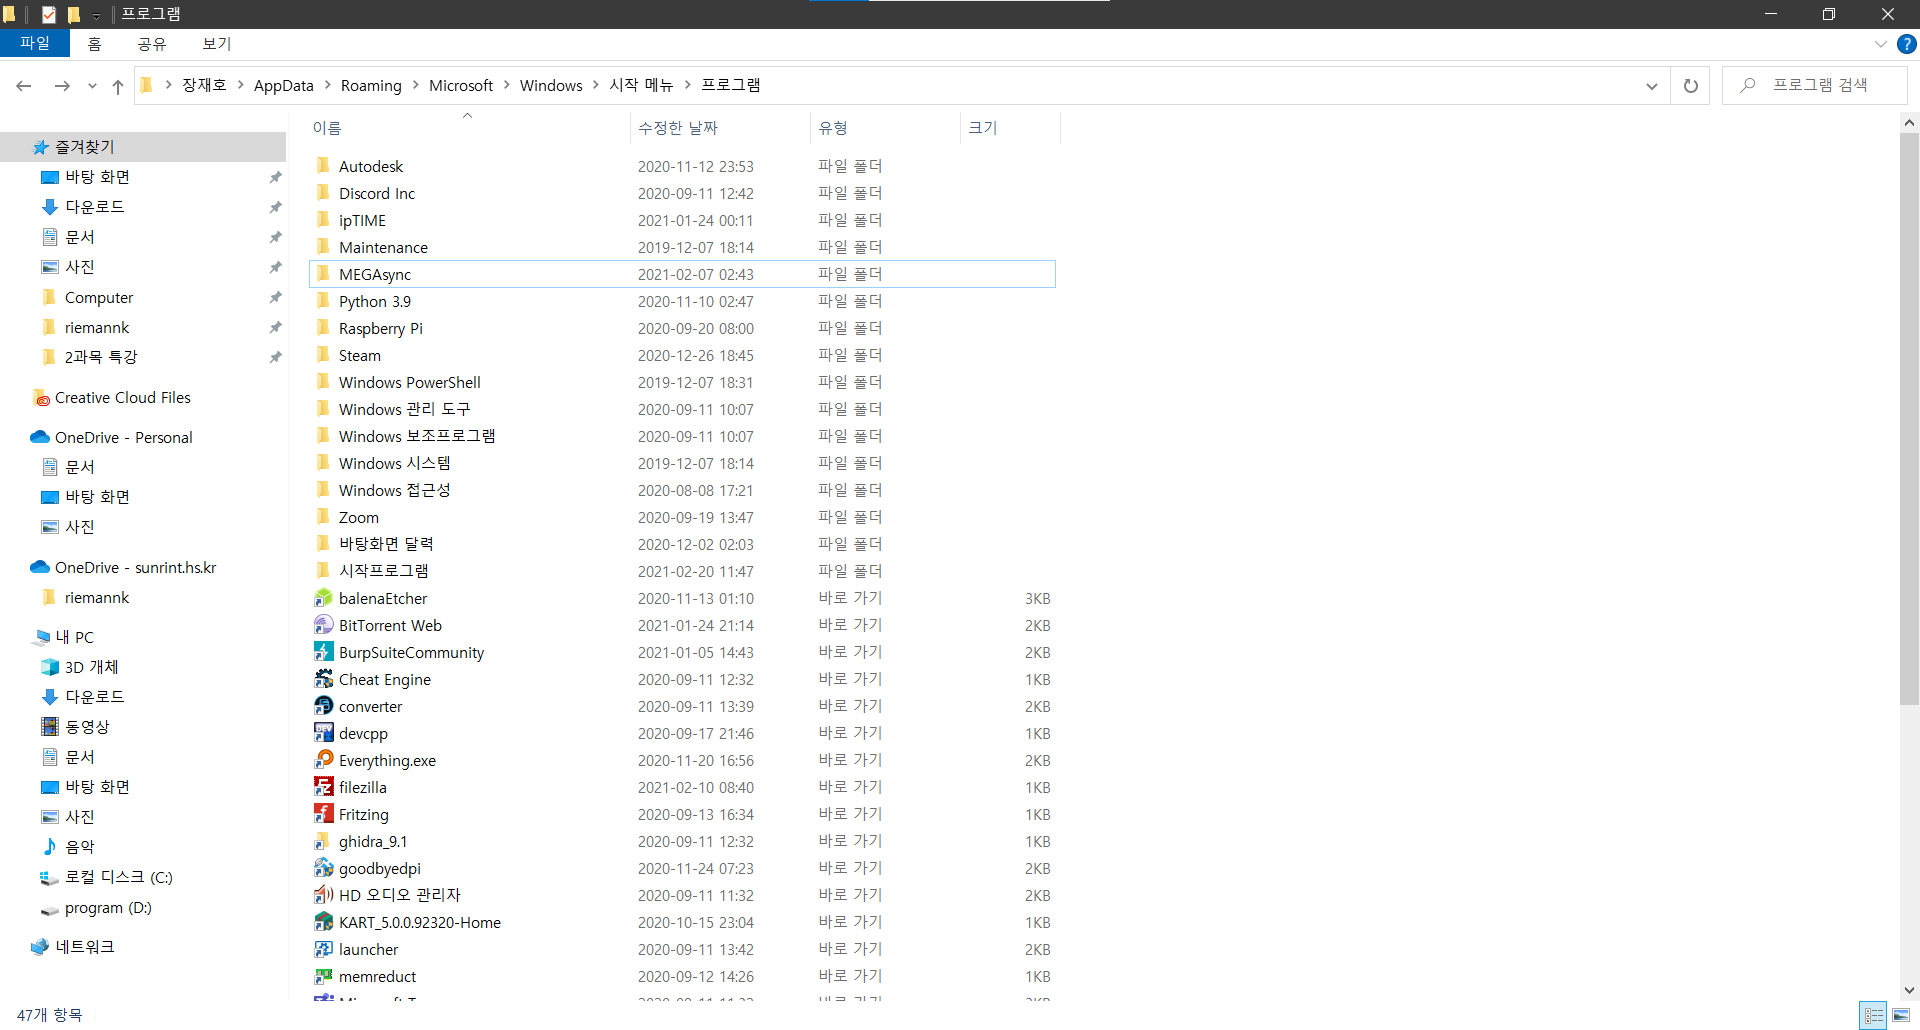Image resolution: width=1920 pixels, height=1030 pixels.
Task: Select the Everything.exe shortcut icon
Action: [323, 760]
